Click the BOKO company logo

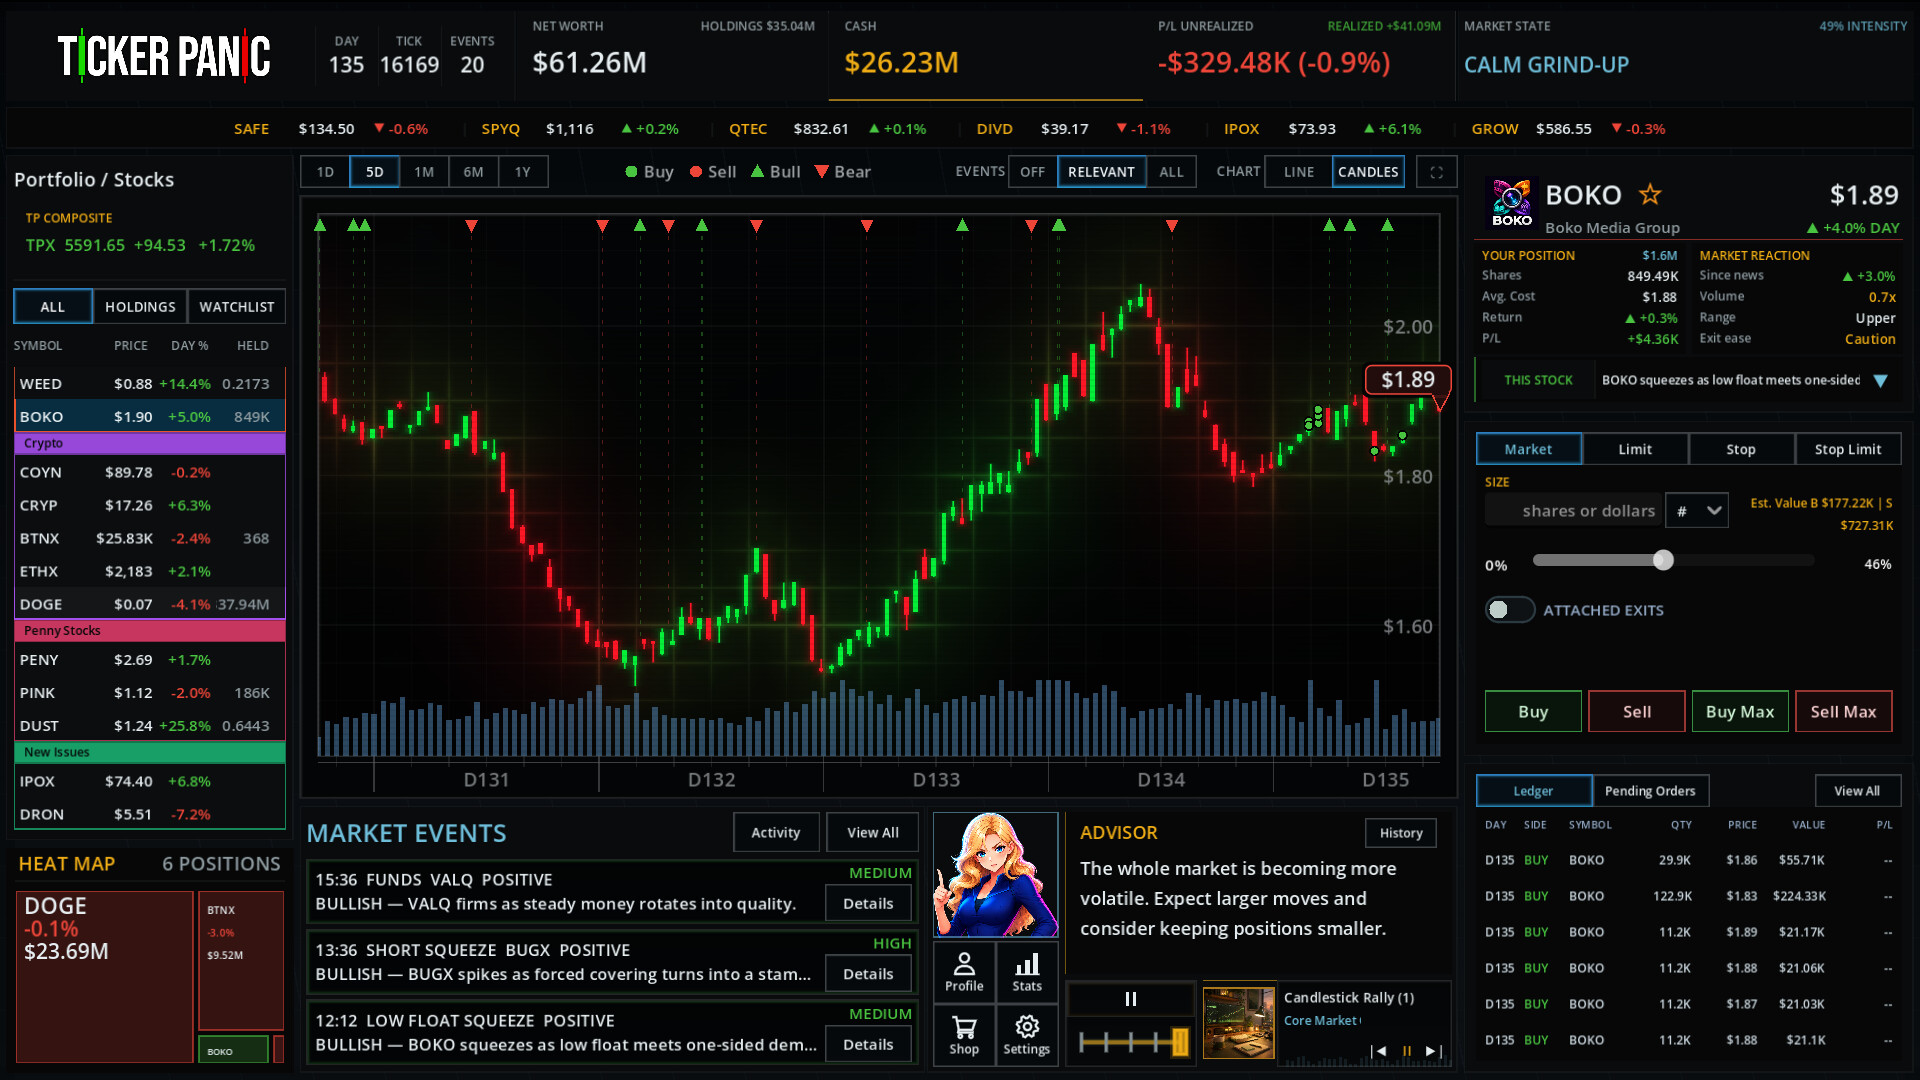pyautogui.click(x=1511, y=203)
